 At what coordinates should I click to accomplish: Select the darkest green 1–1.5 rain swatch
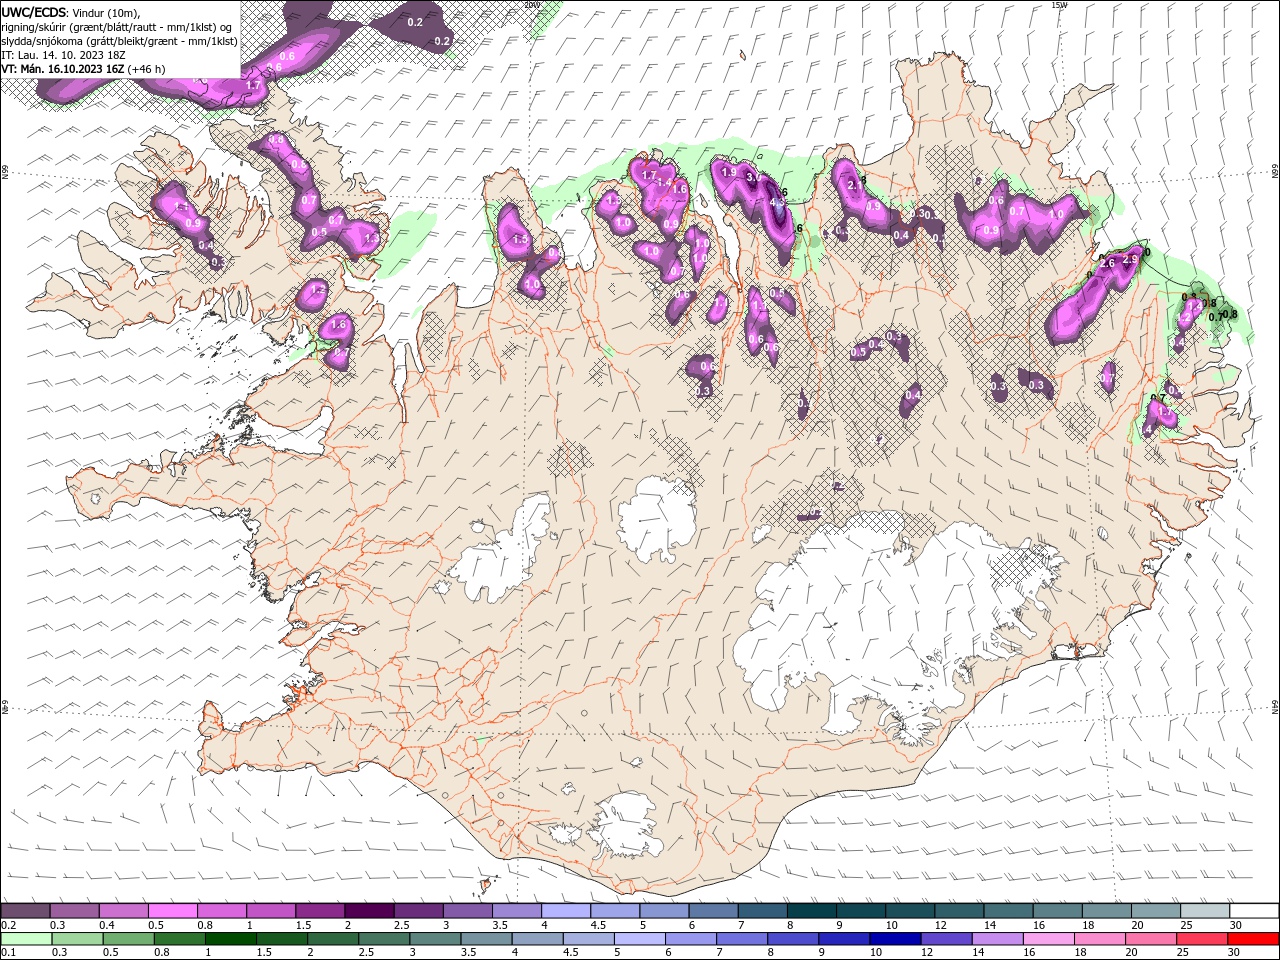point(230,938)
